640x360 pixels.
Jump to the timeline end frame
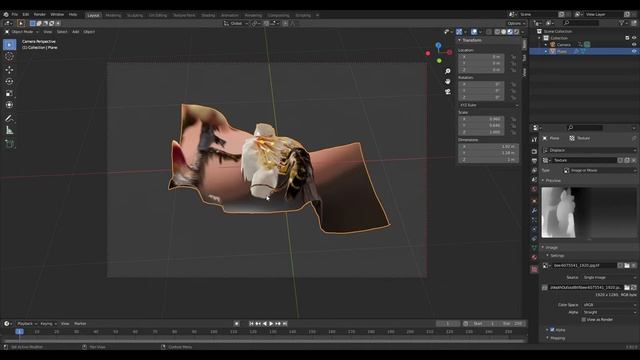pyautogui.click(x=285, y=324)
